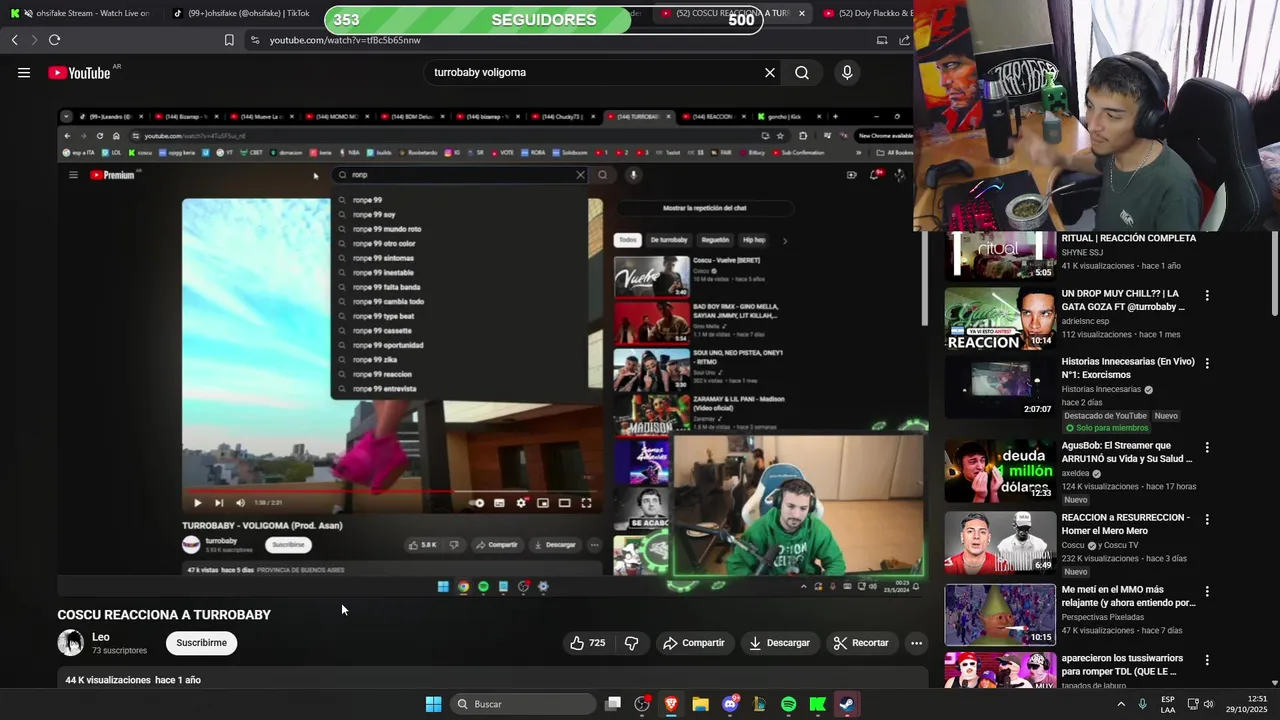Click the microphone icon in system tray
Image resolution: width=1280 pixels, height=720 pixels.
tap(1142, 704)
